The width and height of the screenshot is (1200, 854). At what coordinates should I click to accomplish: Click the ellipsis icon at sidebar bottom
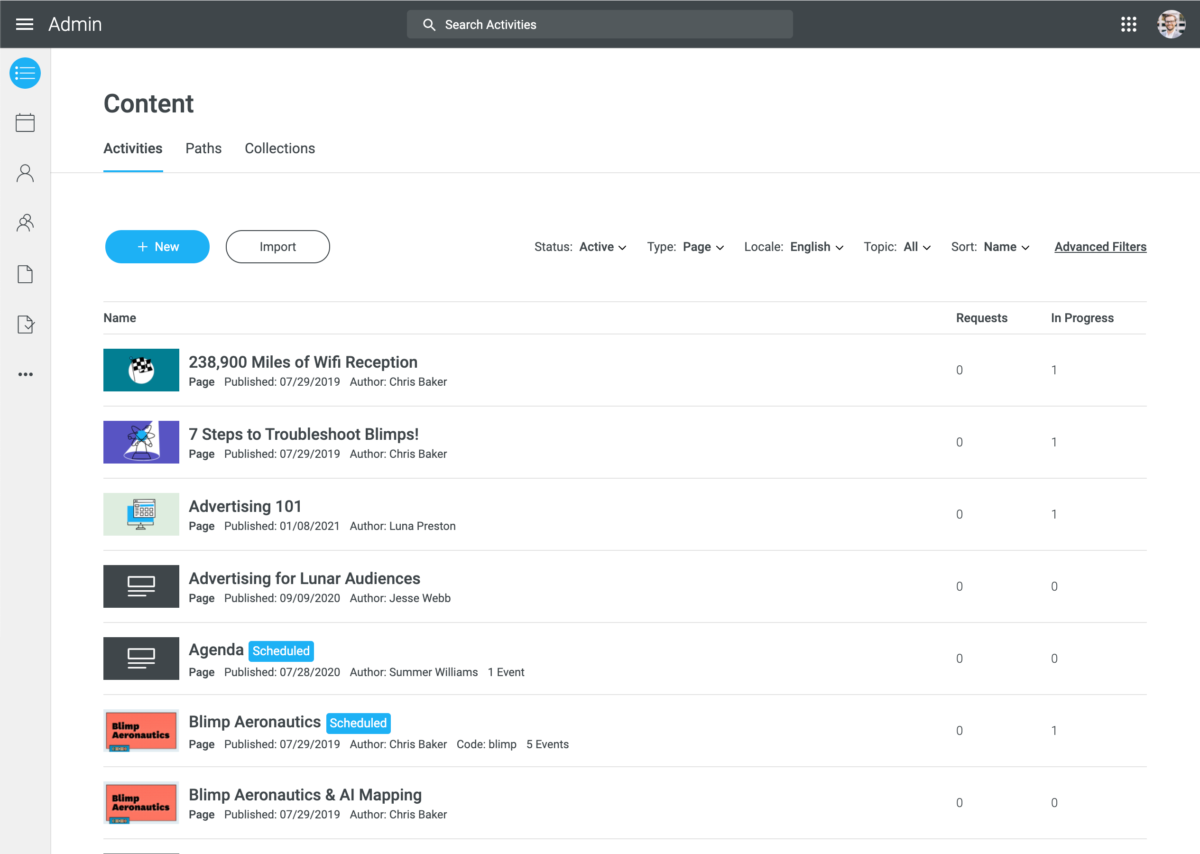tap(24, 374)
